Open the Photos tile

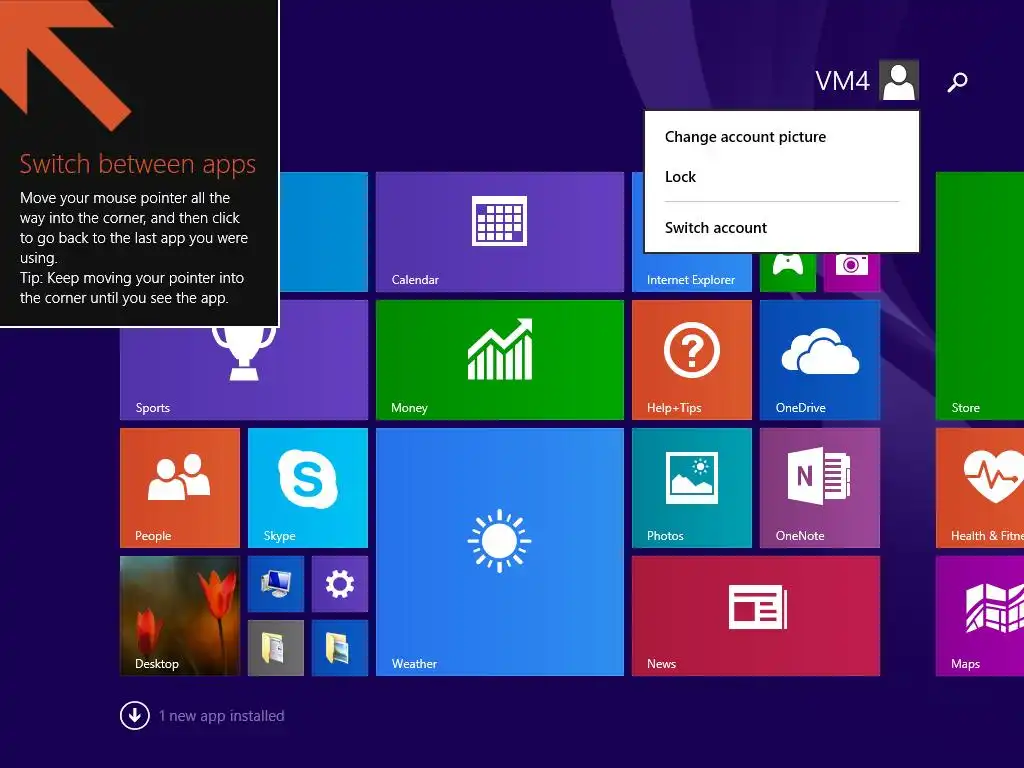(x=692, y=488)
